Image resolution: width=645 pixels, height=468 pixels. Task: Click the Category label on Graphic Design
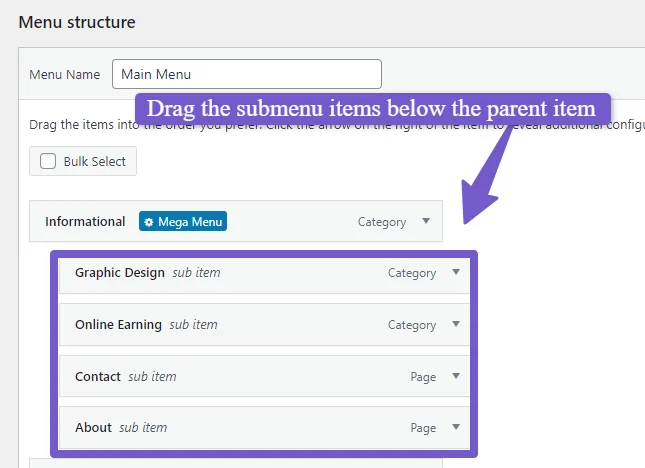pyautogui.click(x=412, y=273)
